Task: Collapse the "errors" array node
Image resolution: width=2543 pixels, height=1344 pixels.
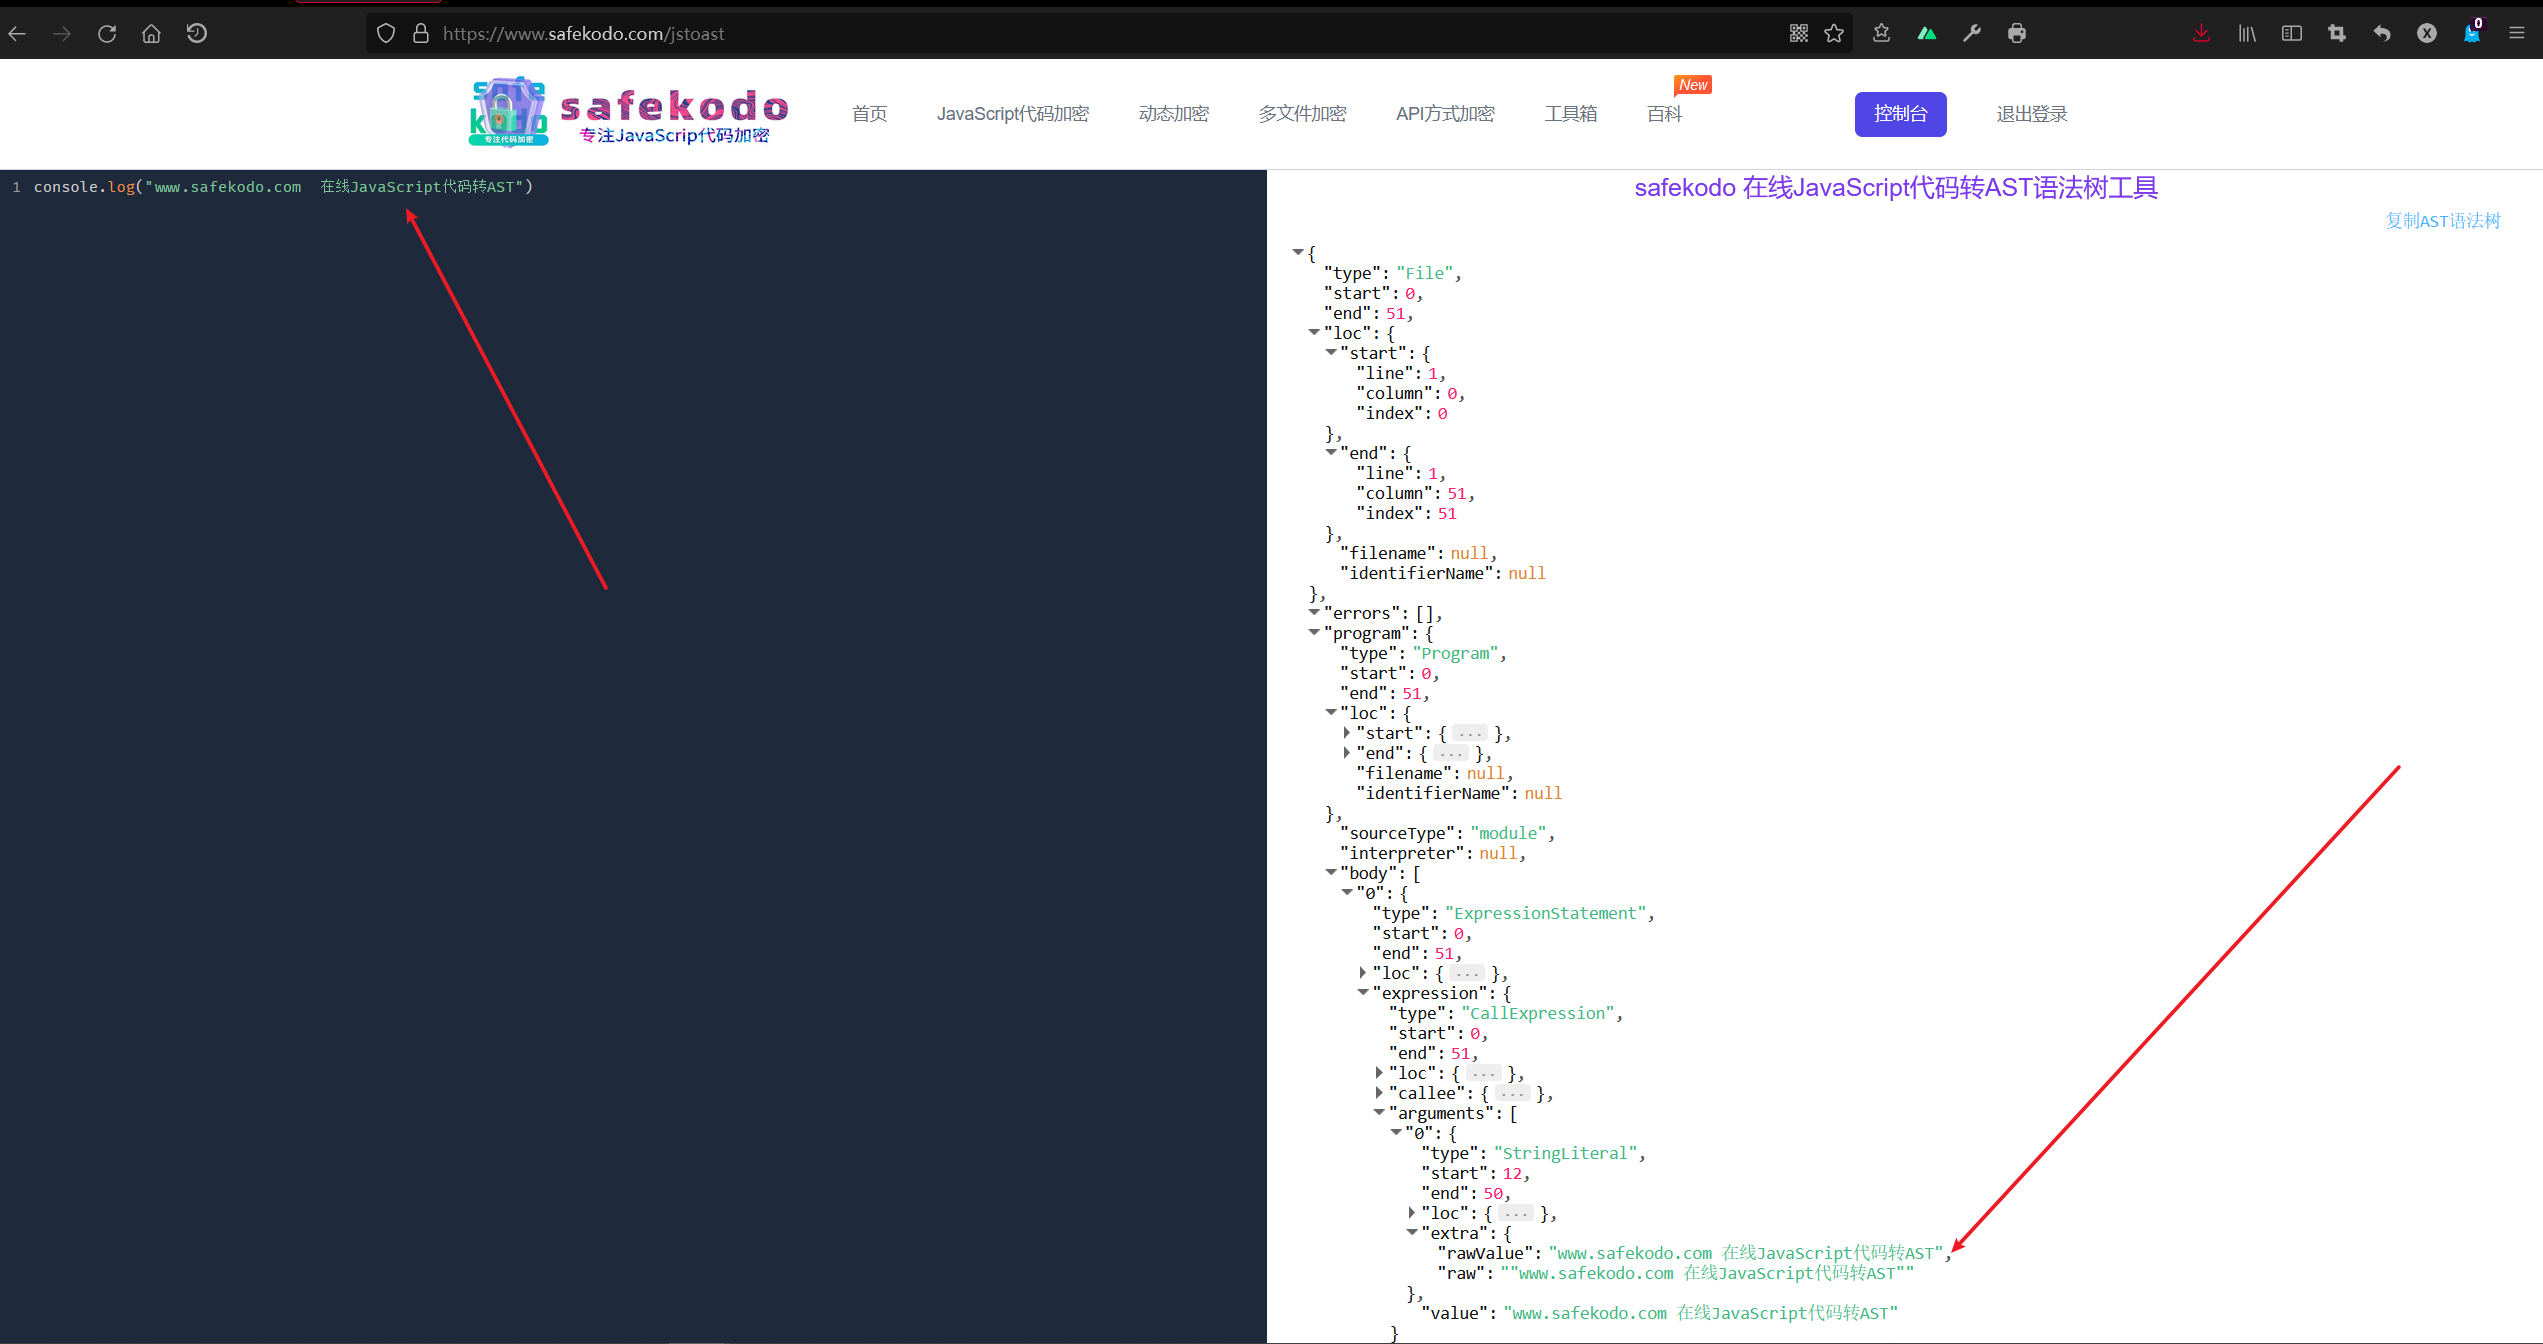Action: point(1314,612)
